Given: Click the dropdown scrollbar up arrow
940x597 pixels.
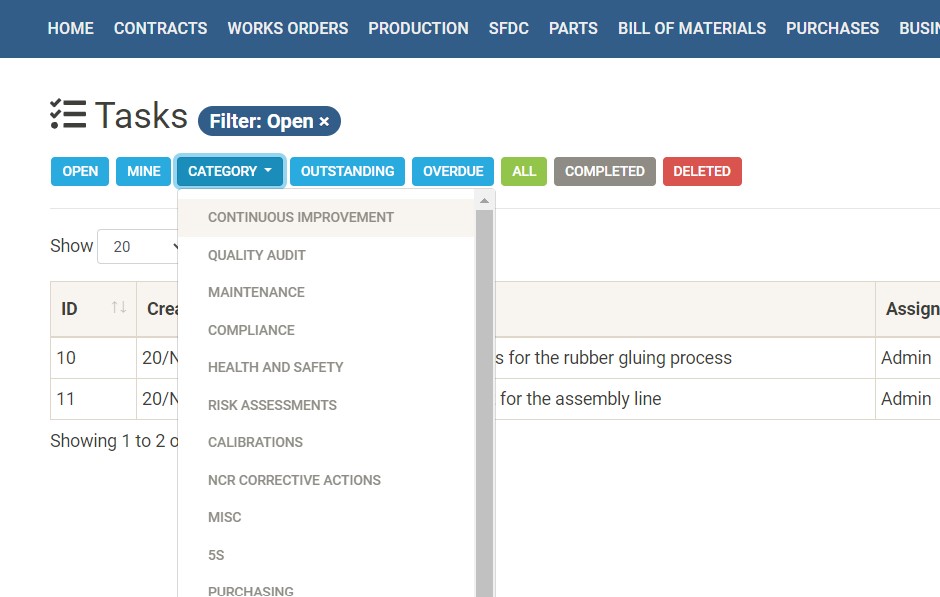Looking at the screenshot, I should pyautogui.click(x=485, y=201).
